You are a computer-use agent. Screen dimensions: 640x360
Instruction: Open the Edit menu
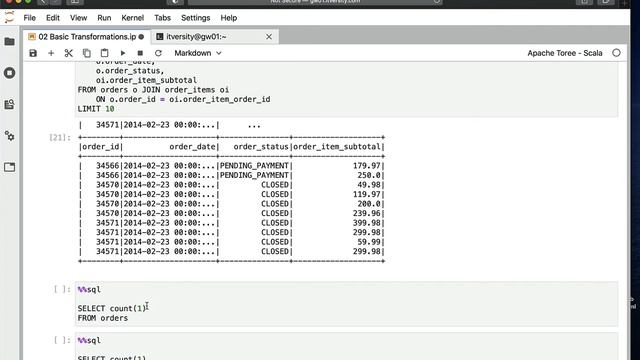(x=53, y=18)
